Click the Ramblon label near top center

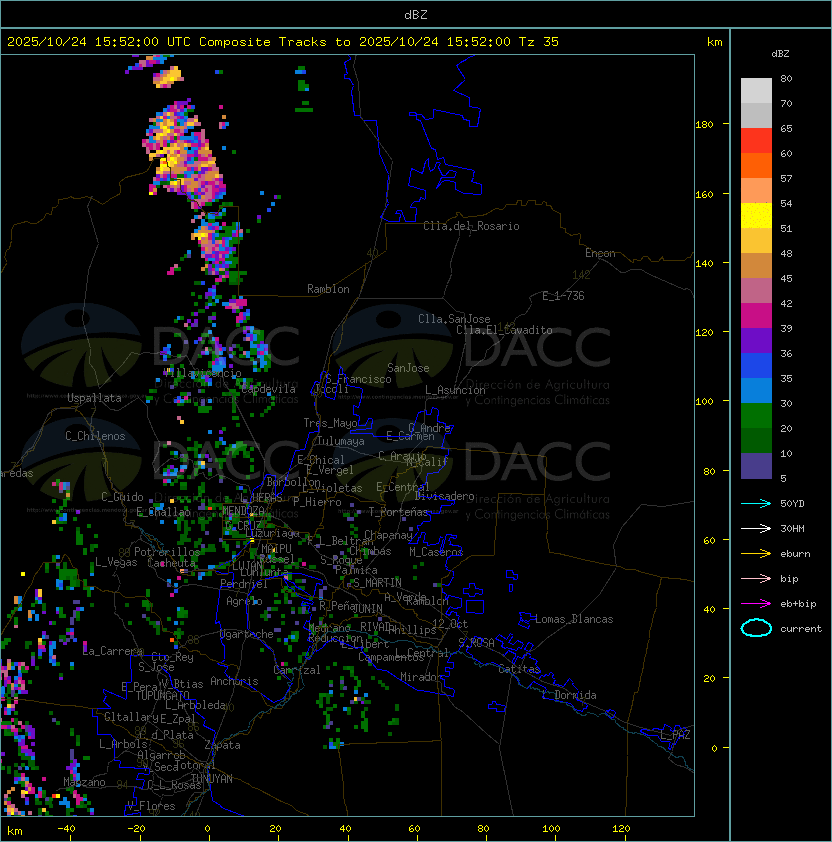(328, 289)
